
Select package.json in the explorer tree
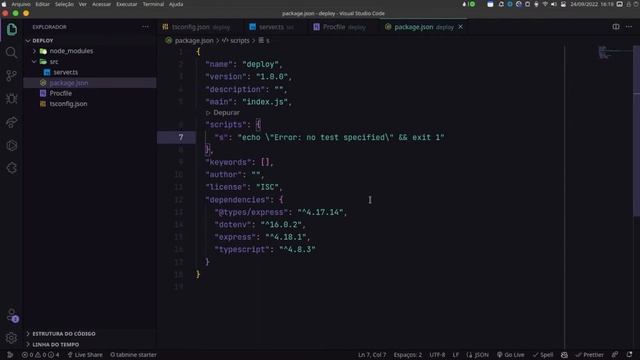(x=69, y=83)
